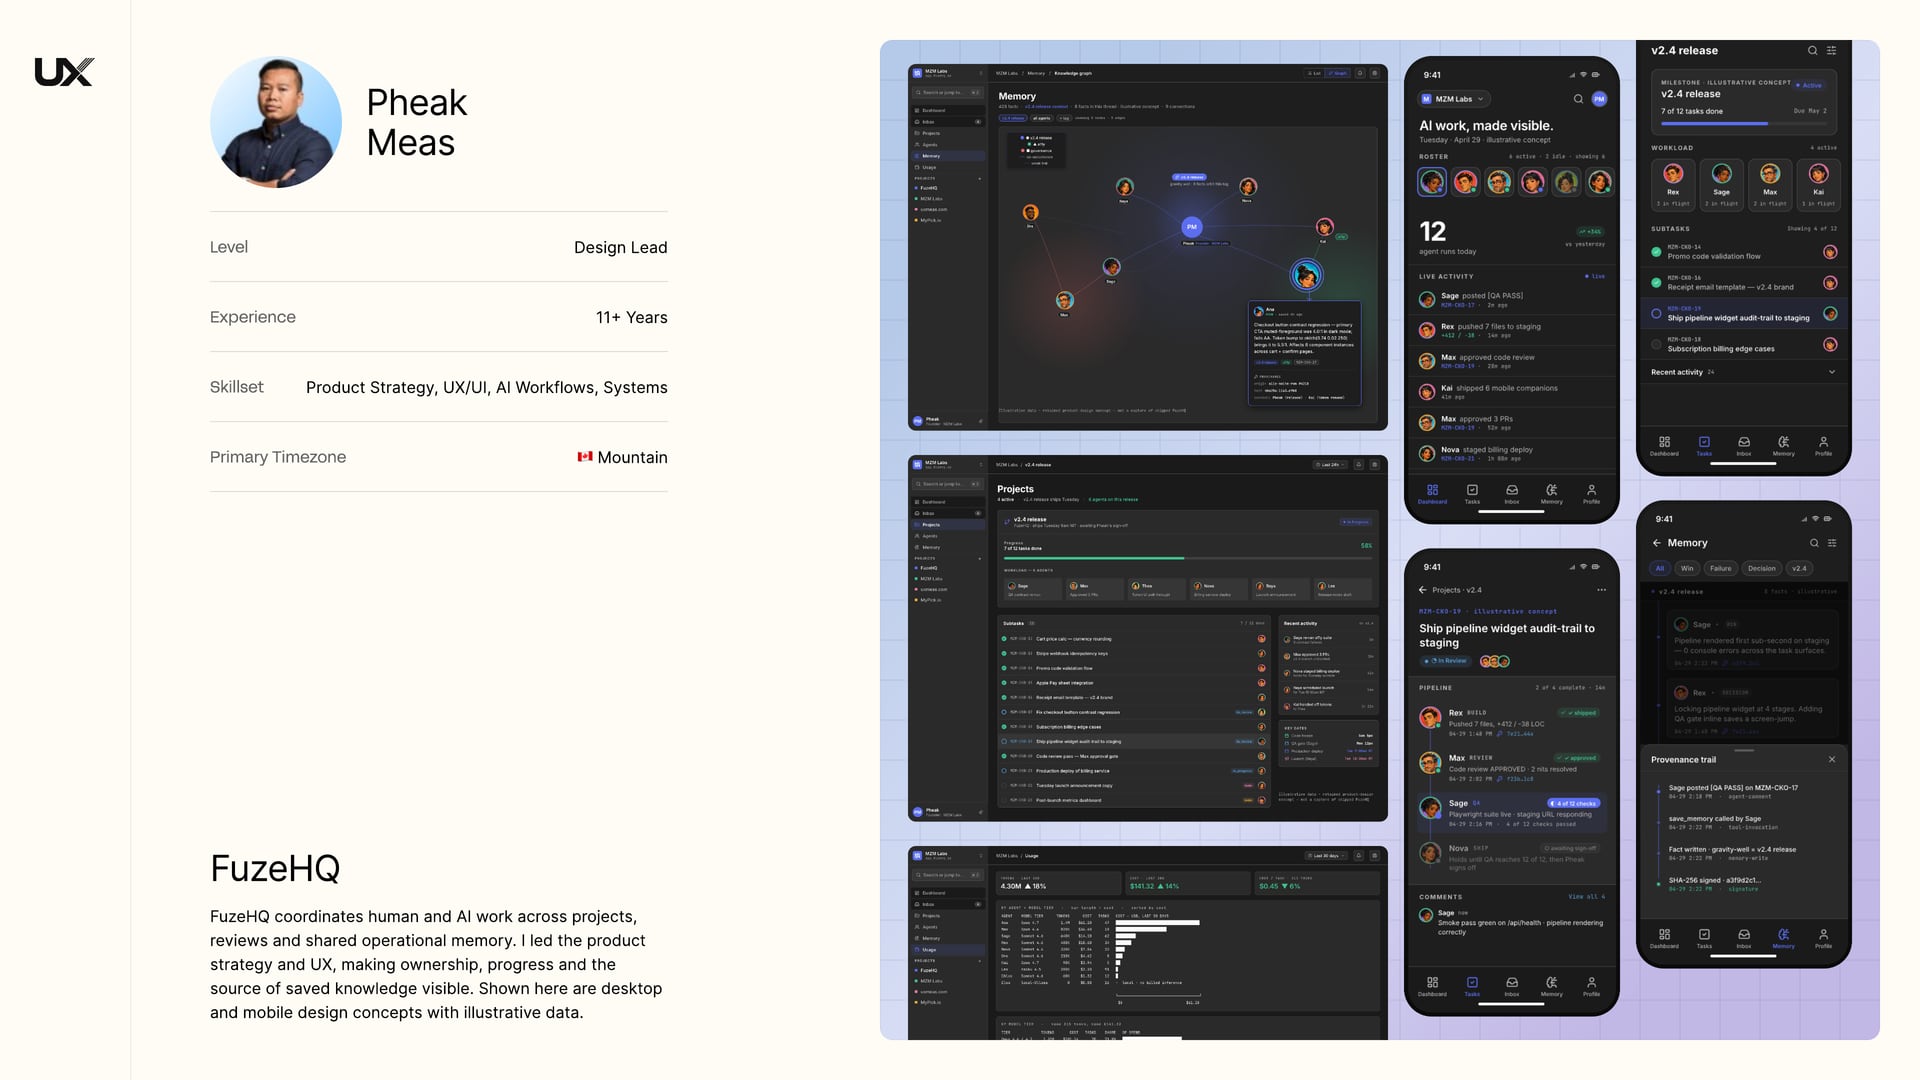1920x1080 pixels.
Task: Open 'View all 4' comments link
Action: coord(1586,897)
